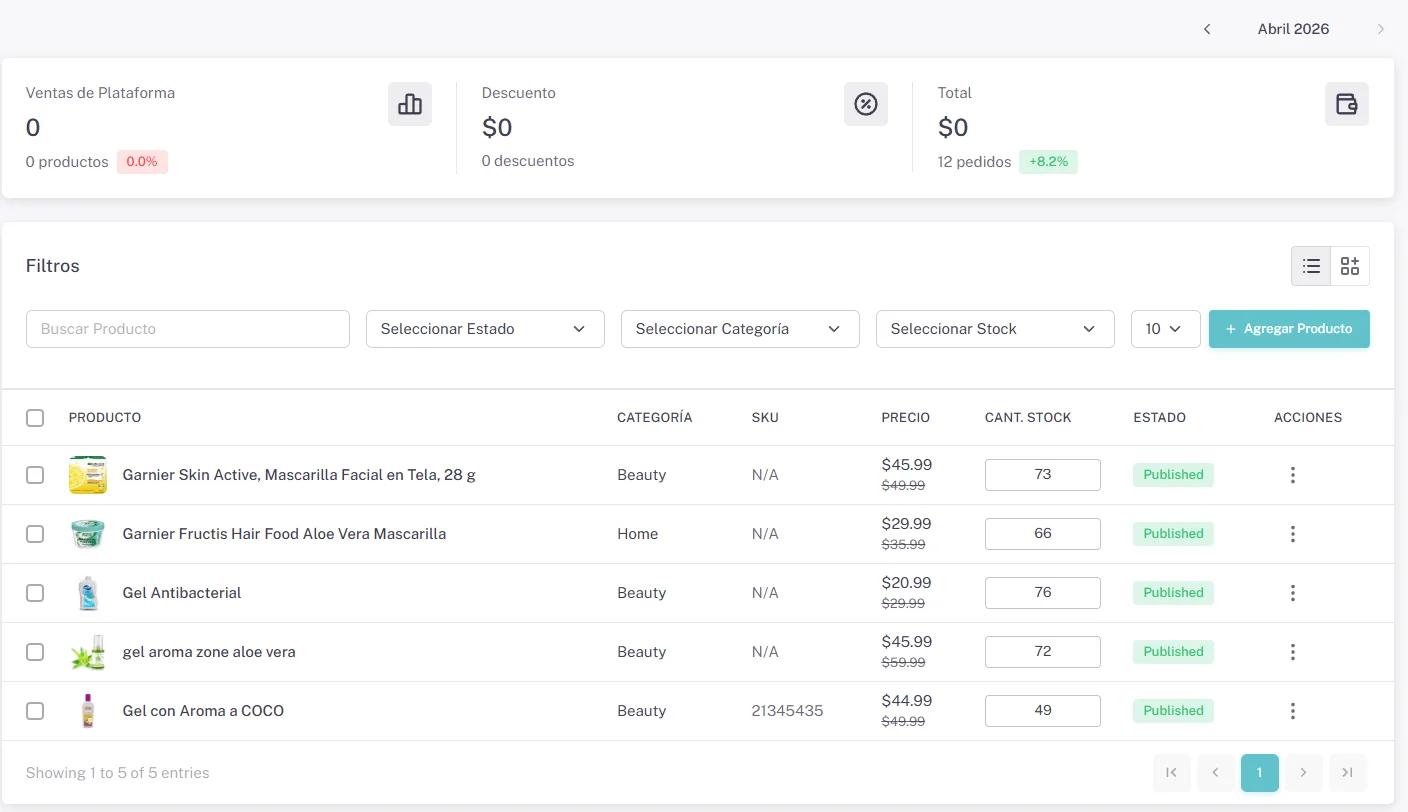Open actions menu for Gel con Aroma a COCO
The image size is (1408, 812).
point(1293,711)
